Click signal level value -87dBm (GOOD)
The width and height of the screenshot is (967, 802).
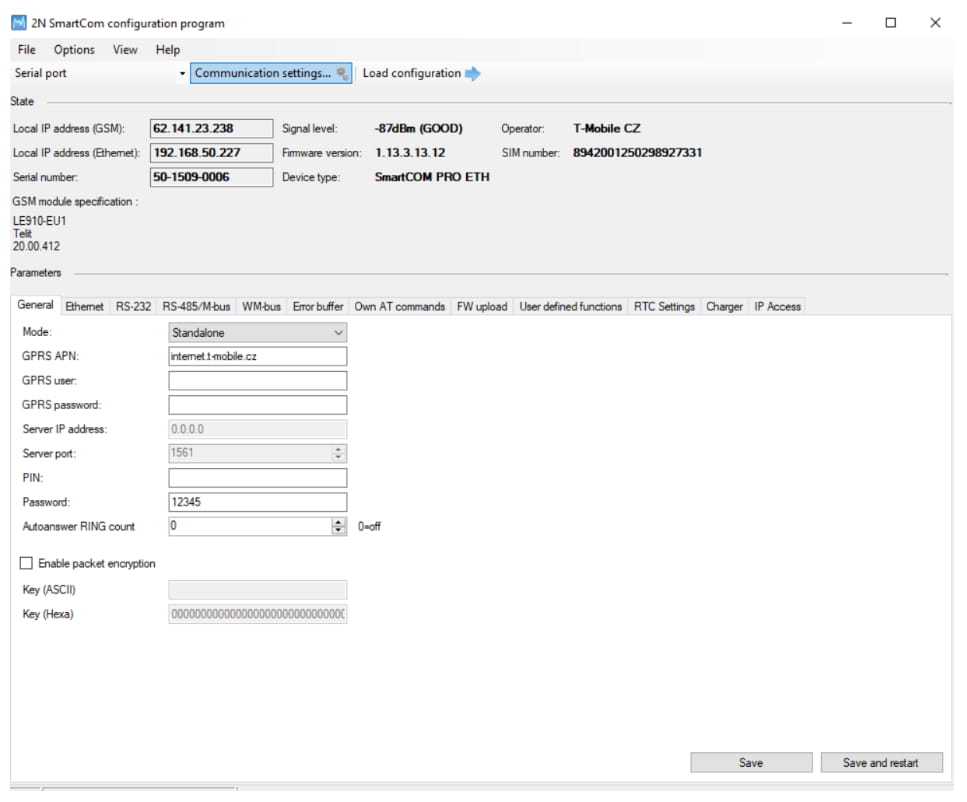(x=419, y=129)
